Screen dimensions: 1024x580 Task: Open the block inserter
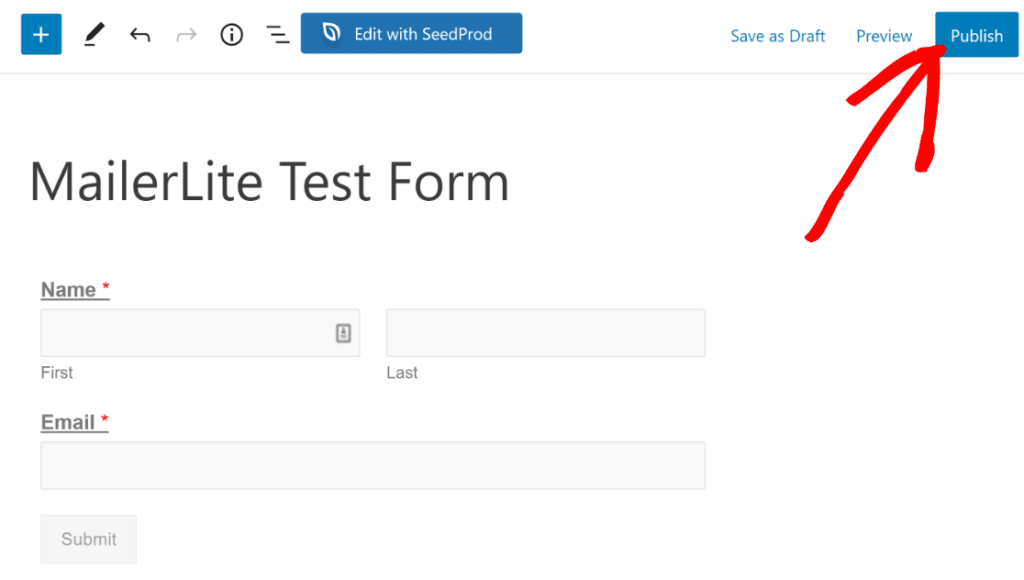[40, 34]
